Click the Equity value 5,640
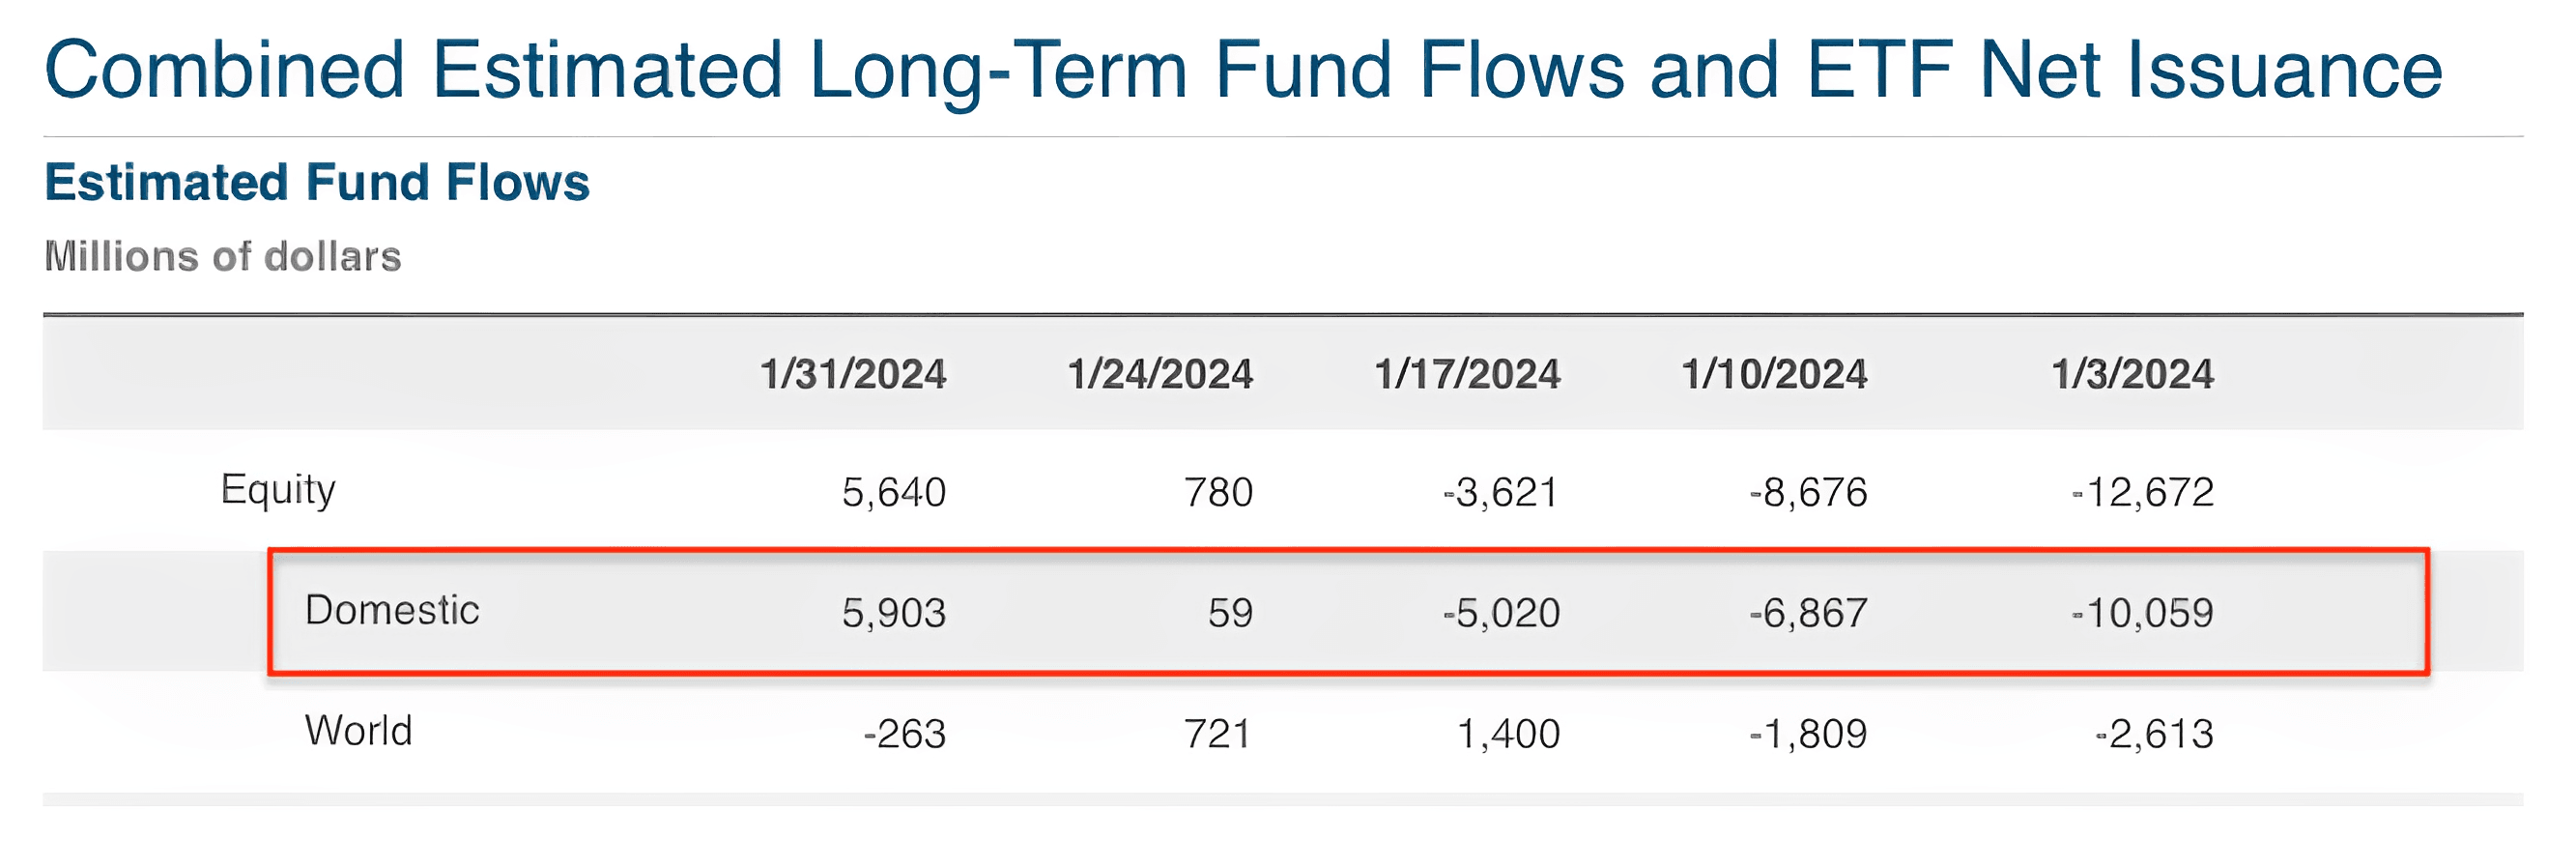This screenshot has width=2576, height=868. coord(893,493)
